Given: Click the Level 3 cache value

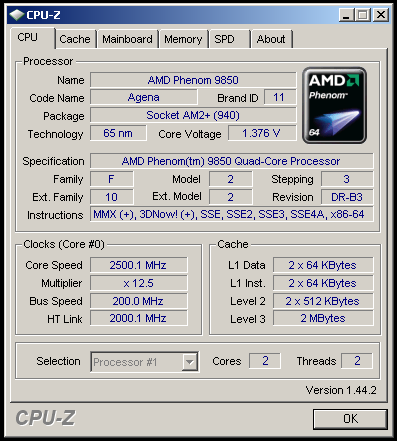Looking at the screenshot, I should (323, 318).
